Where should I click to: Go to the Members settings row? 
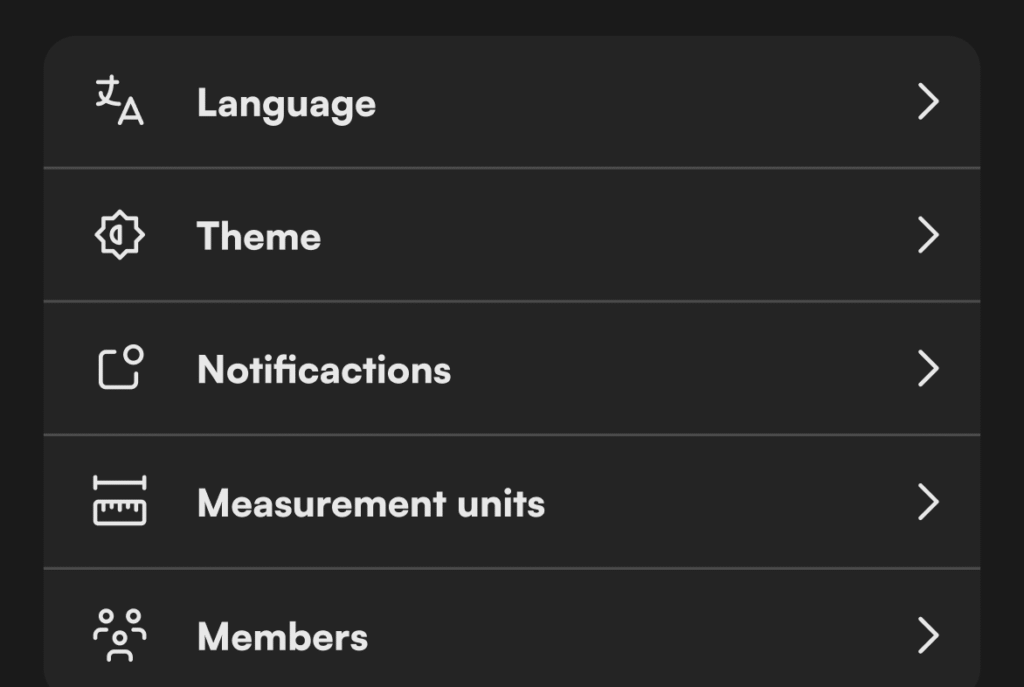(x=600, y=636)
